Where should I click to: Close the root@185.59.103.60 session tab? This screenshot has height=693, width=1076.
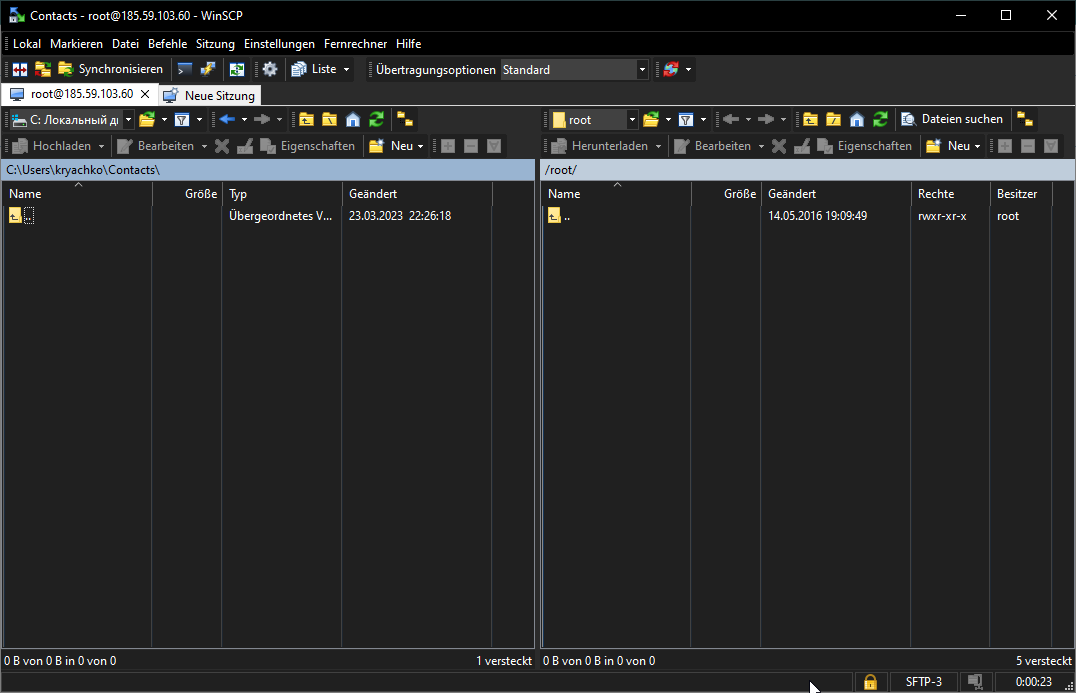click(145, 94)
